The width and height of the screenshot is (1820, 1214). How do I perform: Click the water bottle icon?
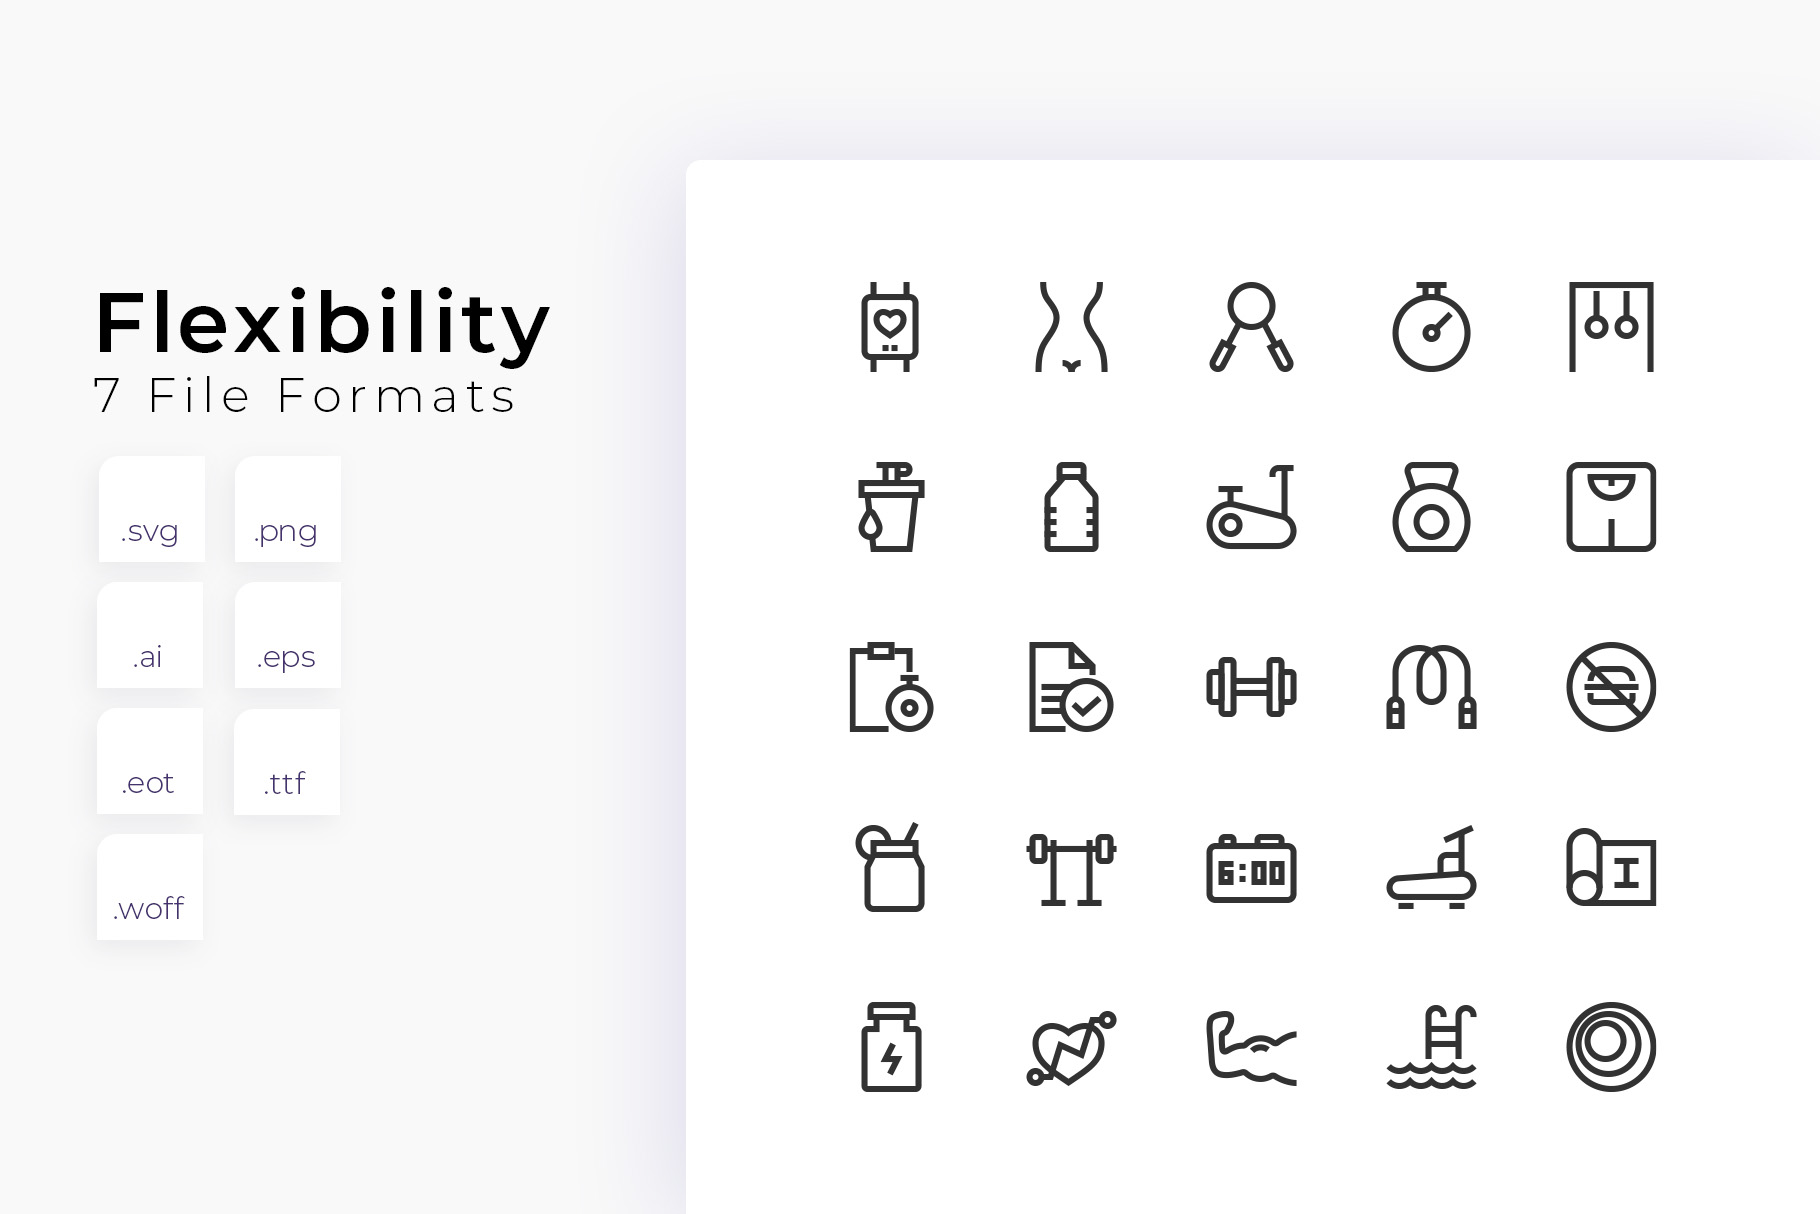tap(1071, 507)
